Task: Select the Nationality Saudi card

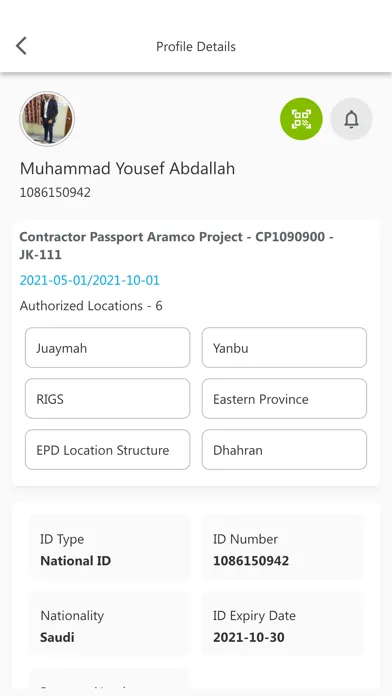Action: click(110, 626)
